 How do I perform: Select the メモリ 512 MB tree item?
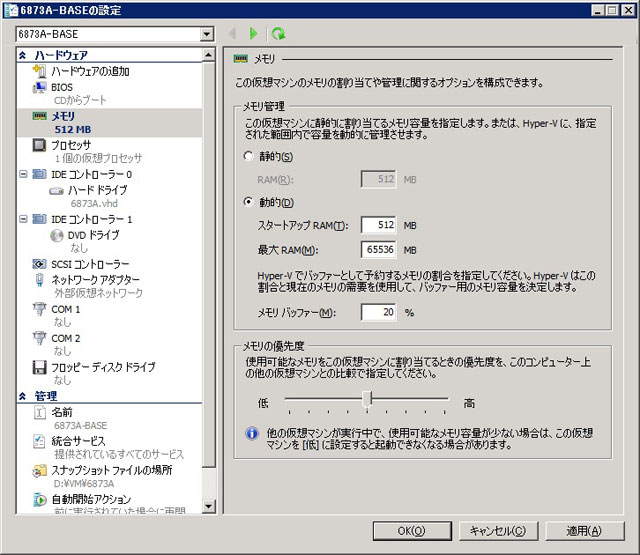click(109, 123)
